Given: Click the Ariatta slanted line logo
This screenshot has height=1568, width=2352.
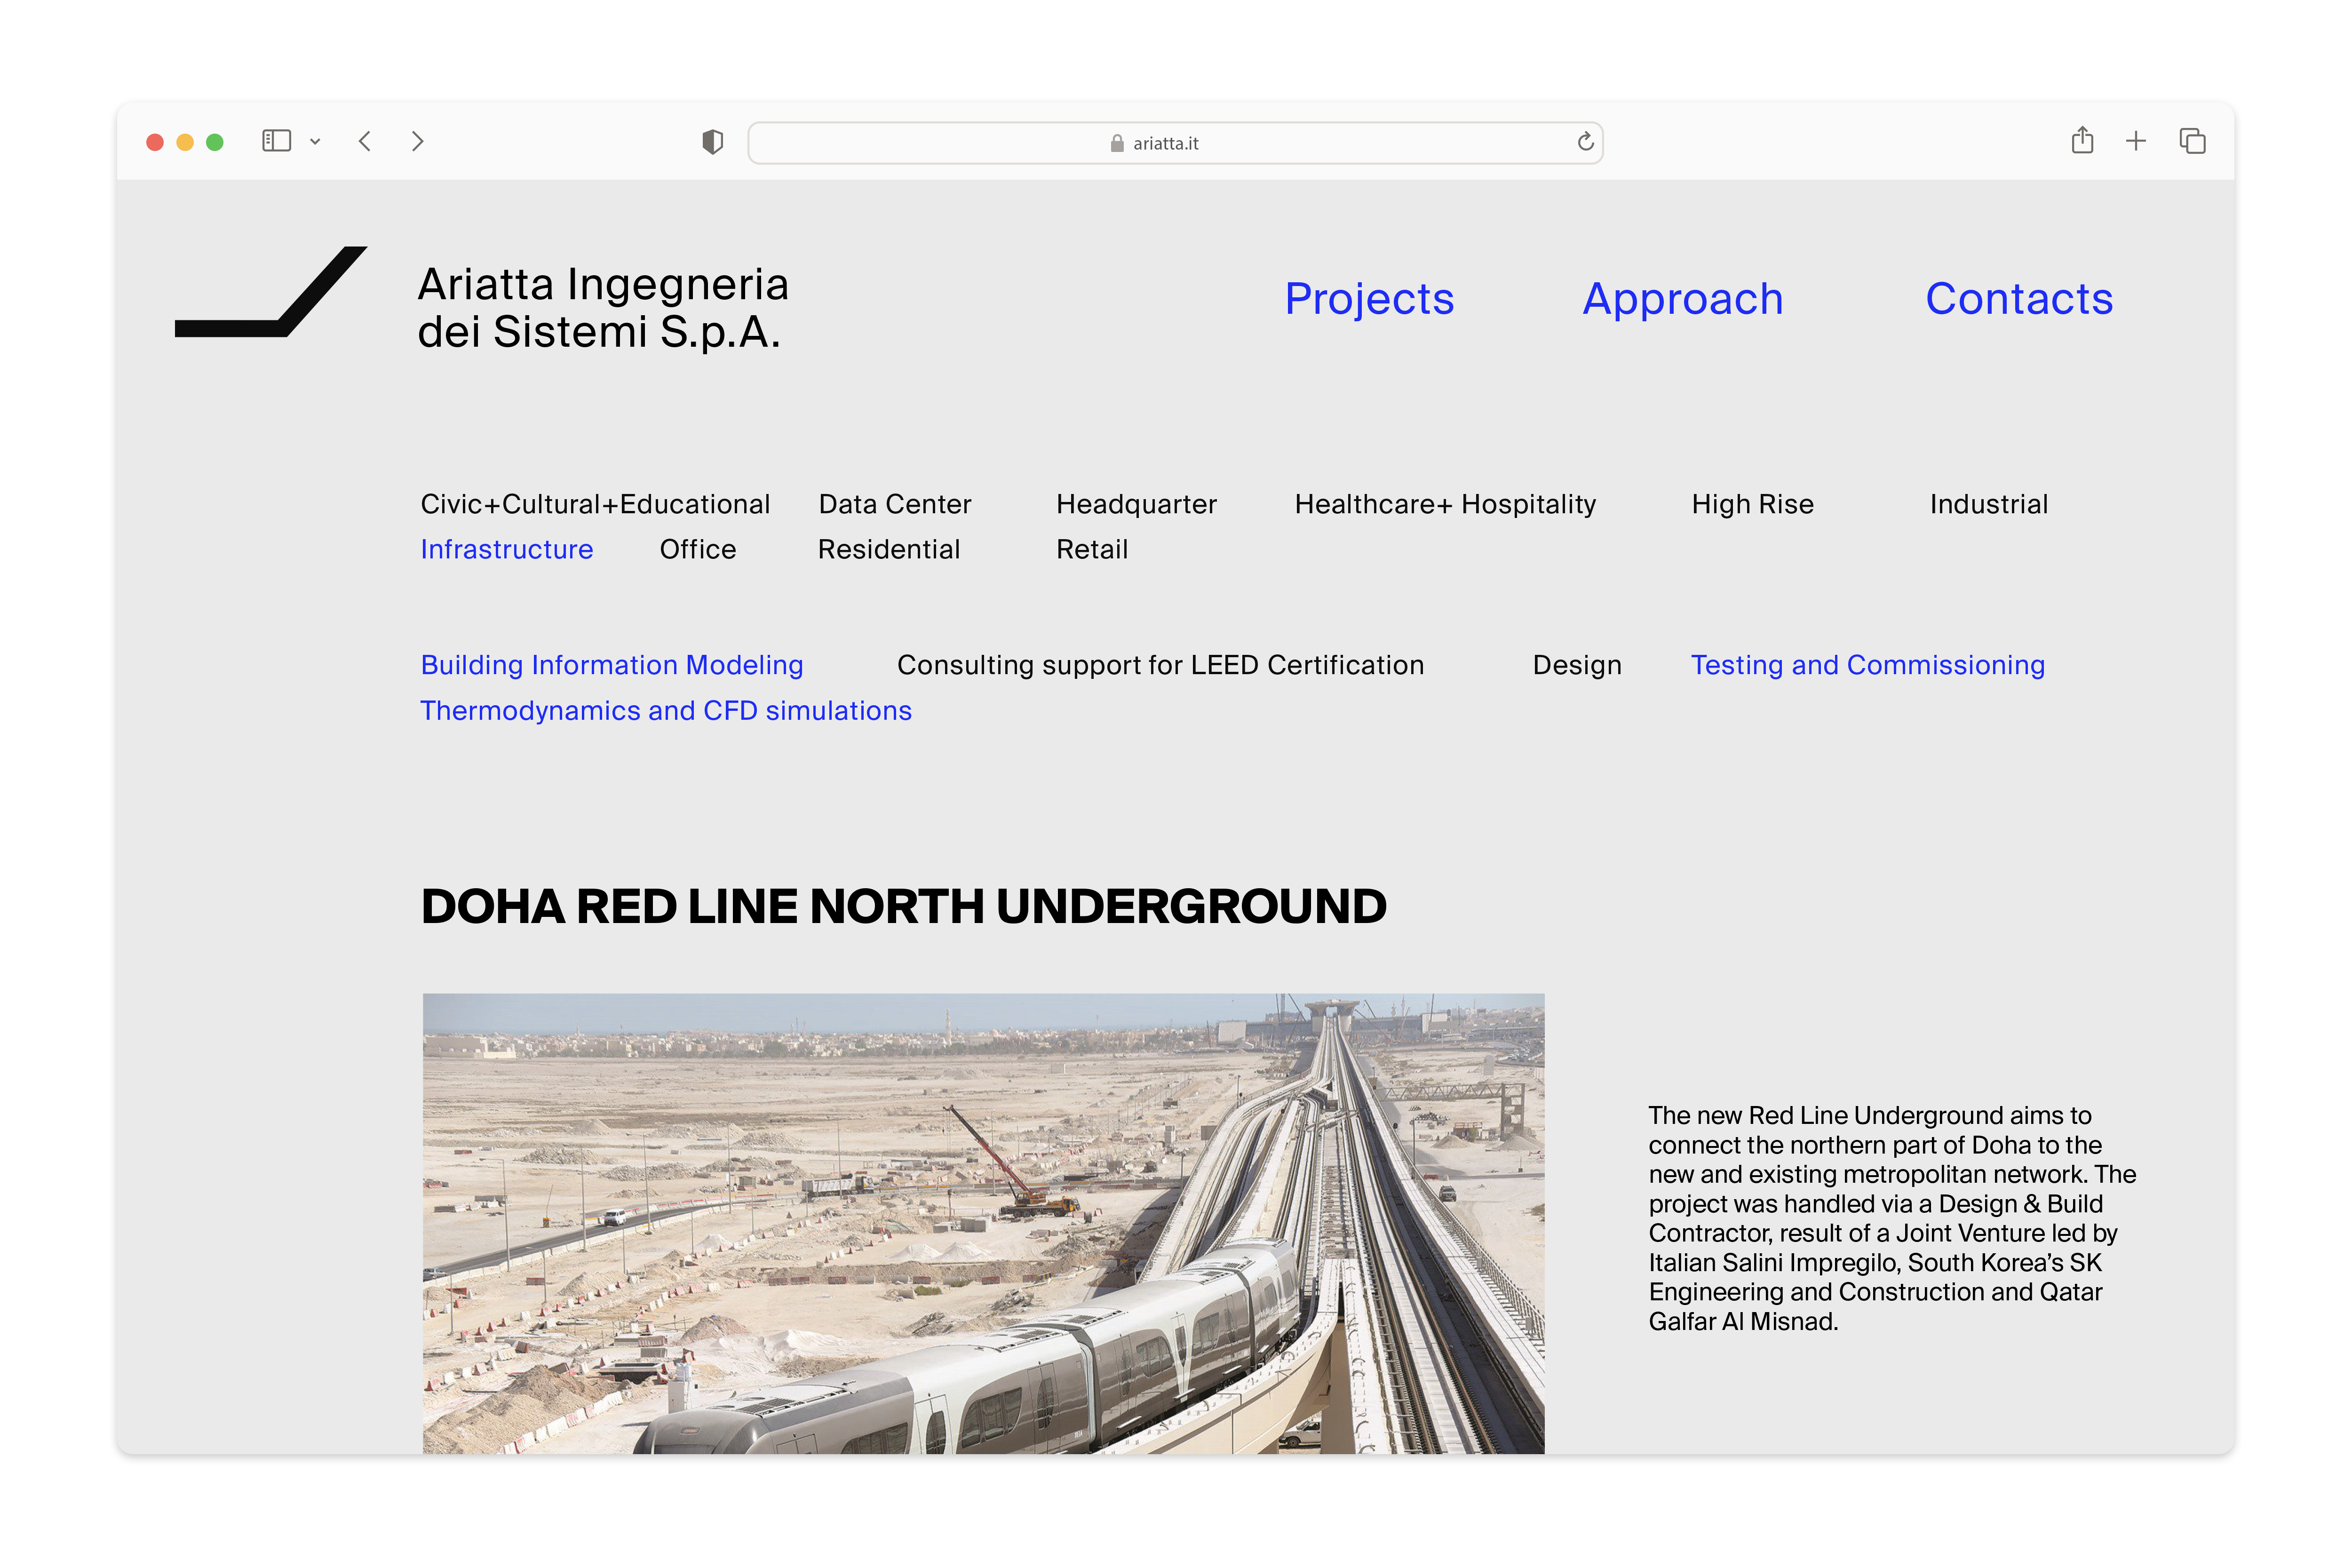Looking at the screenshot, I should tap(271, 292).
